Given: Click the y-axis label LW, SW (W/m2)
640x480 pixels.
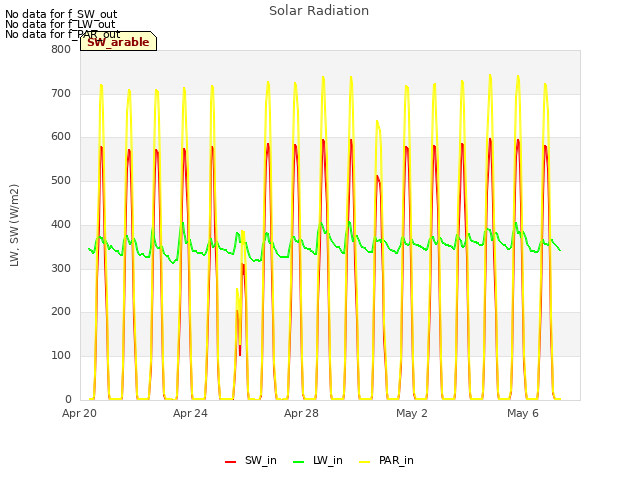Looking at the screenshot, I should [x=14, y=225].
